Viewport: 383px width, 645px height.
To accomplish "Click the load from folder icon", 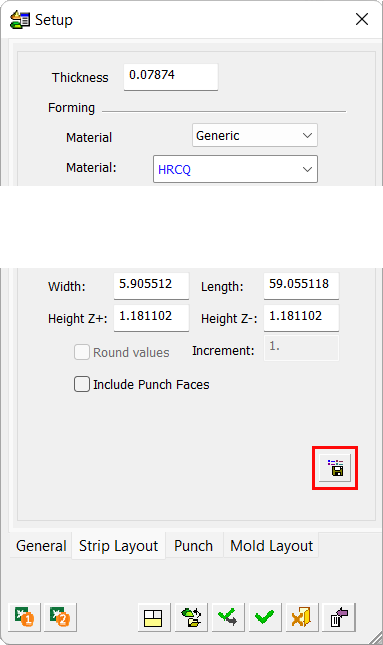I will tap(191, 617).
